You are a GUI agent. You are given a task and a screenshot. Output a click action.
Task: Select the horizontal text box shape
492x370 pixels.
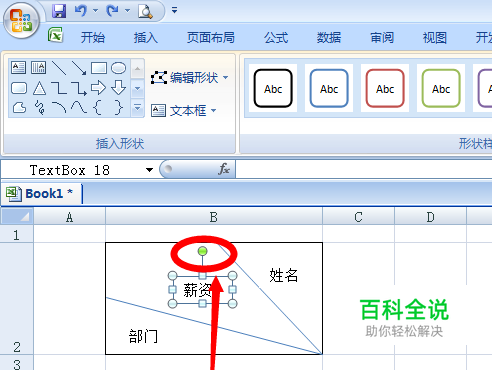pyautogui.click(x=18, y=68)
